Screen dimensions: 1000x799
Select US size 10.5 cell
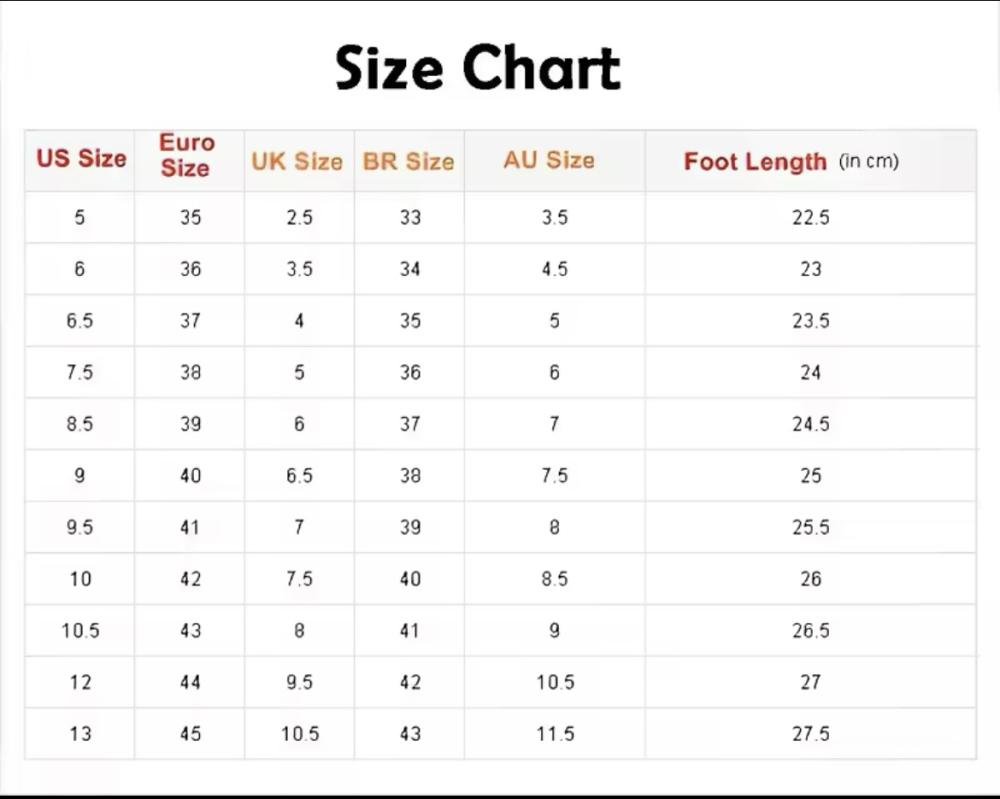click(80, 631)
